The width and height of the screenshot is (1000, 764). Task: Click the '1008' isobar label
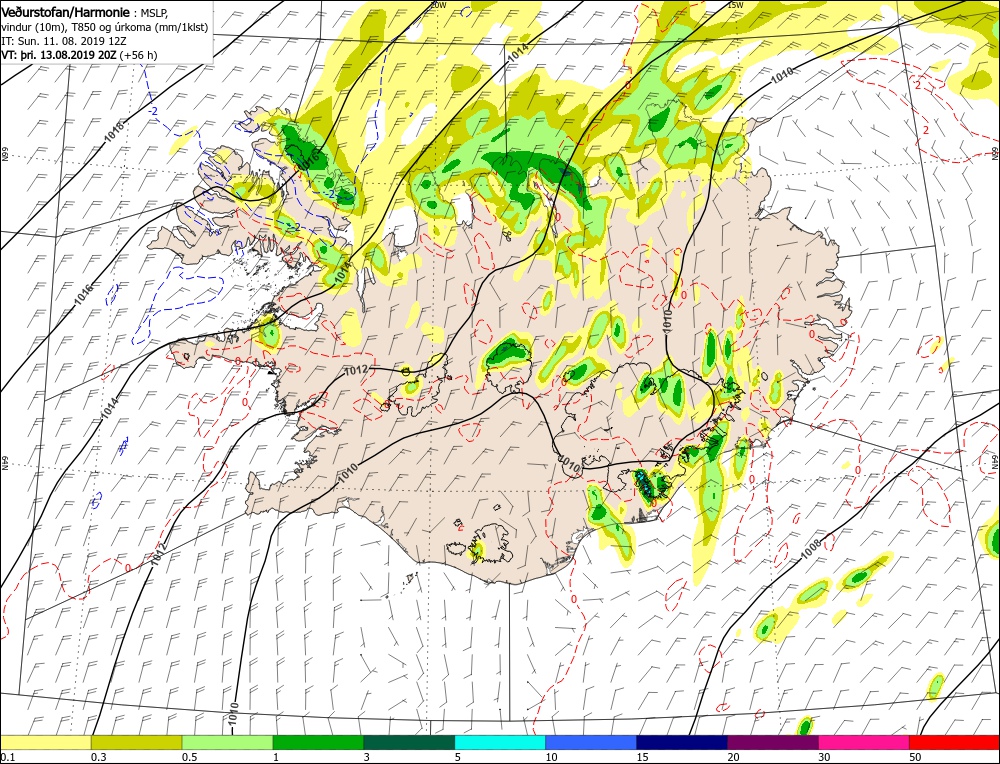click(811, 550)
